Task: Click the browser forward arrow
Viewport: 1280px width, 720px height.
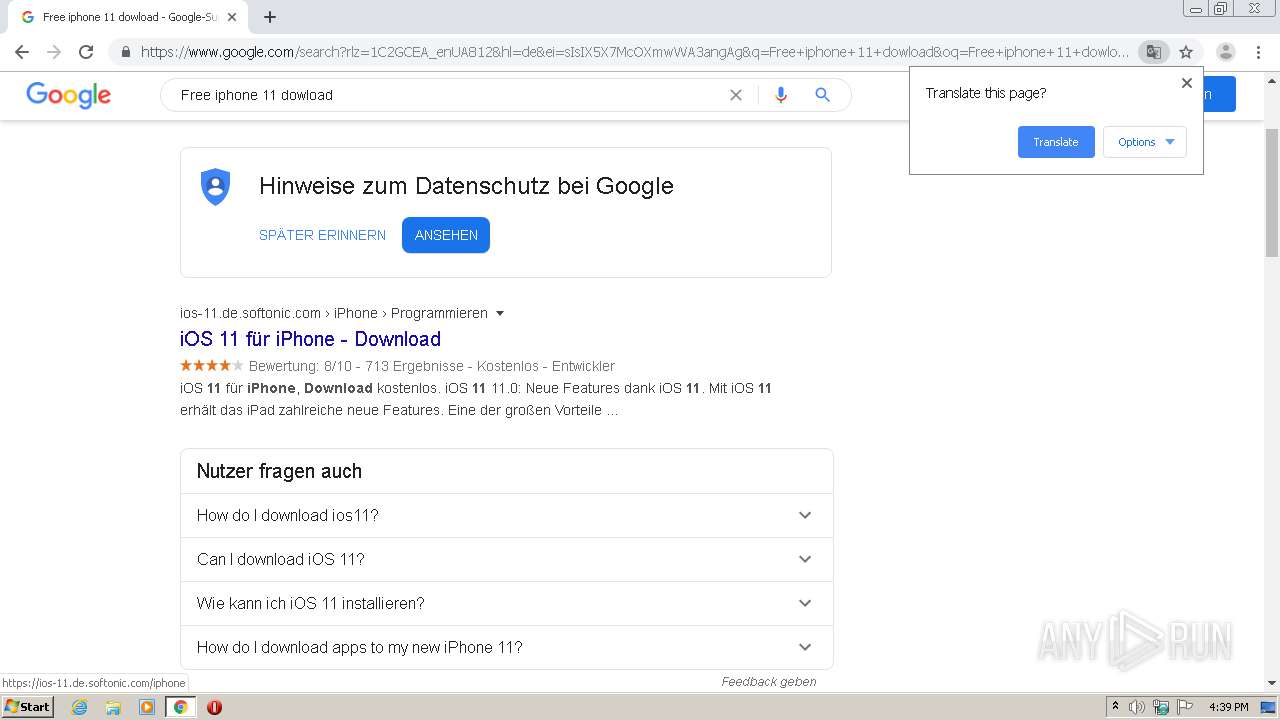Action: tap(54, 52)
